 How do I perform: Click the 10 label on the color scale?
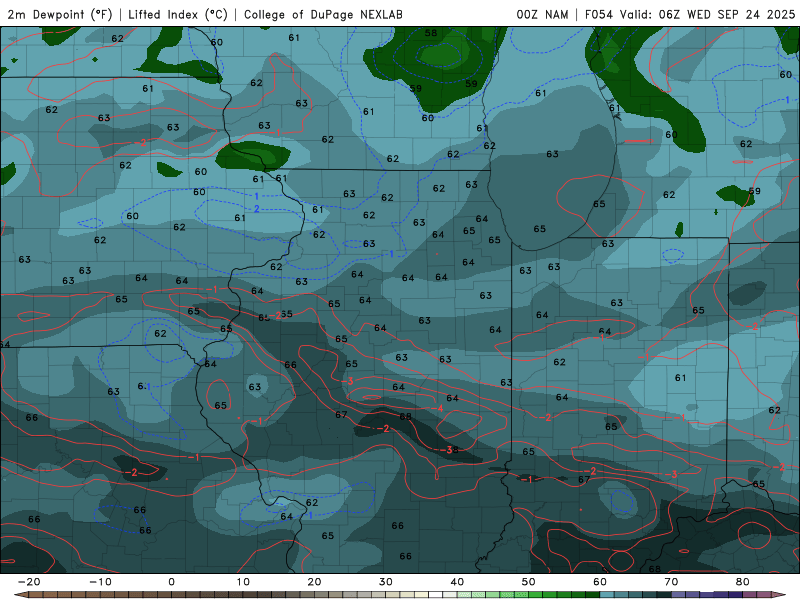(243, 582)
